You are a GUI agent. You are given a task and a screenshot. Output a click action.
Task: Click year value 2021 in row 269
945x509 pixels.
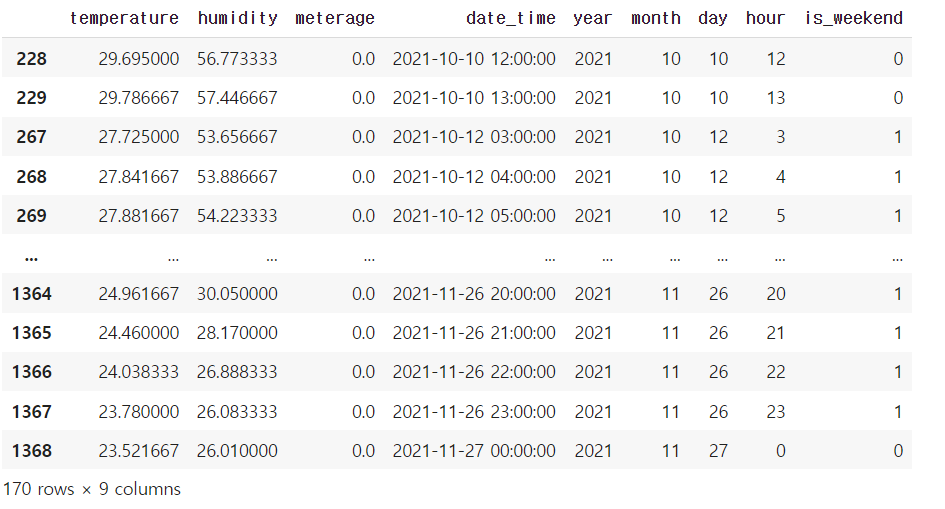593,216
